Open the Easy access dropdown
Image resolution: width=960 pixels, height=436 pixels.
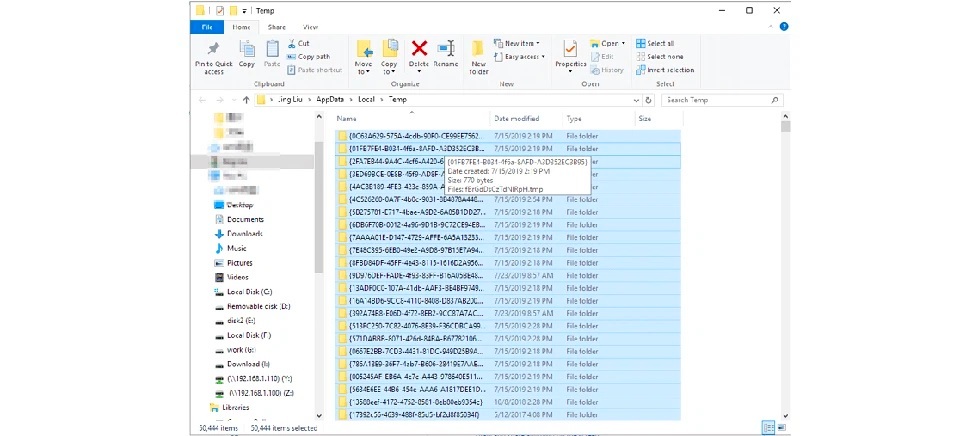(x=519, y=56)
